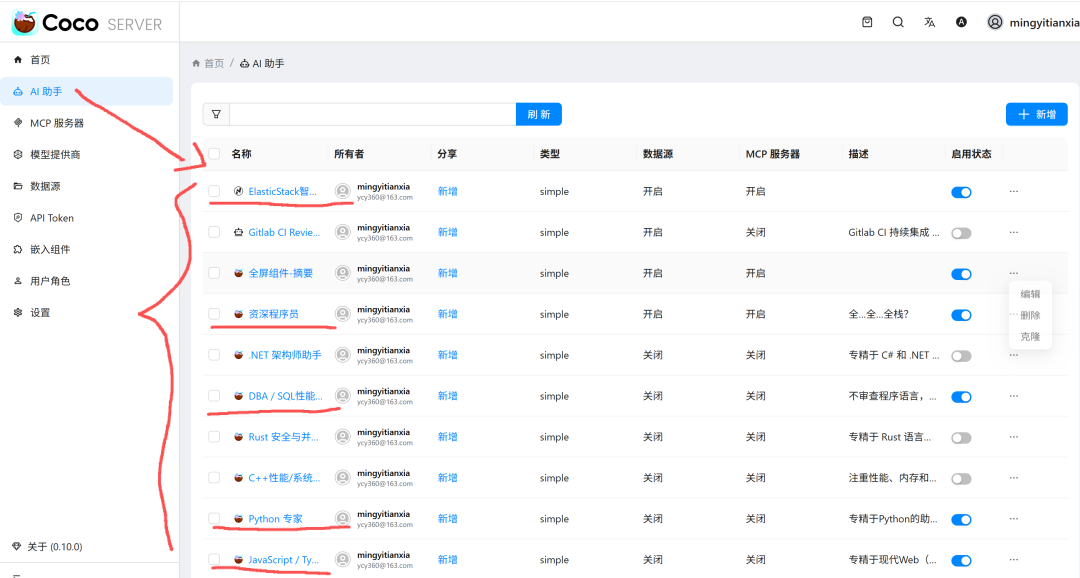Open more options for ElasticStack row
The width and height of the screenshot is (1080, 578).
[x=1013, y=191]
